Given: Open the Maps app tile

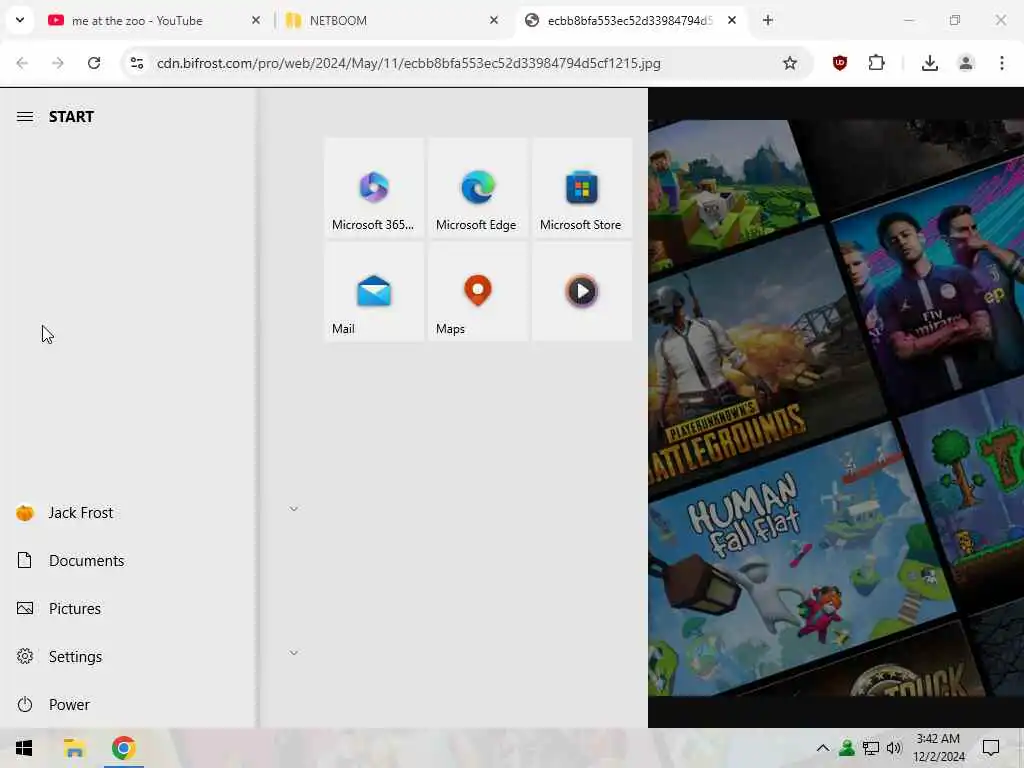Looking at the screenshot, I should [477, 291].
